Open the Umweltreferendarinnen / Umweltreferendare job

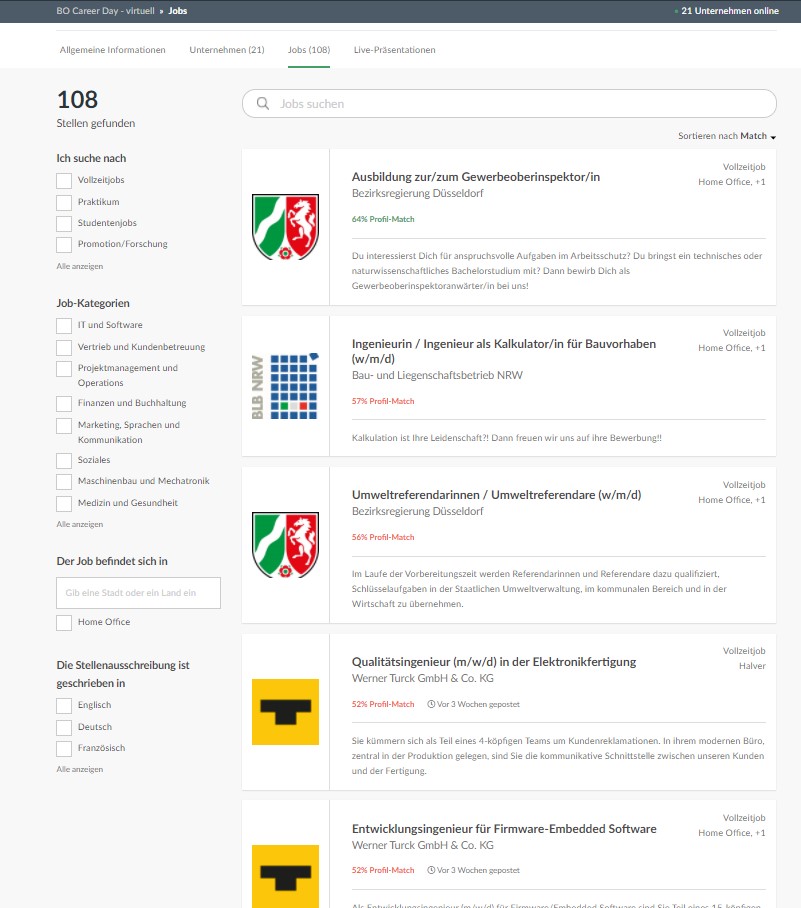pos(496,495)
